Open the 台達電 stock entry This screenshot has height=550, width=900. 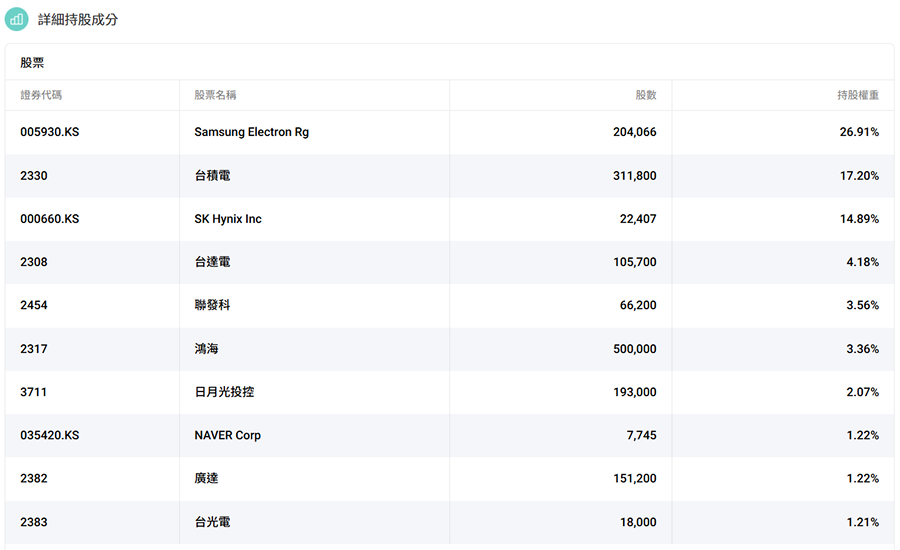click(212, 262)
